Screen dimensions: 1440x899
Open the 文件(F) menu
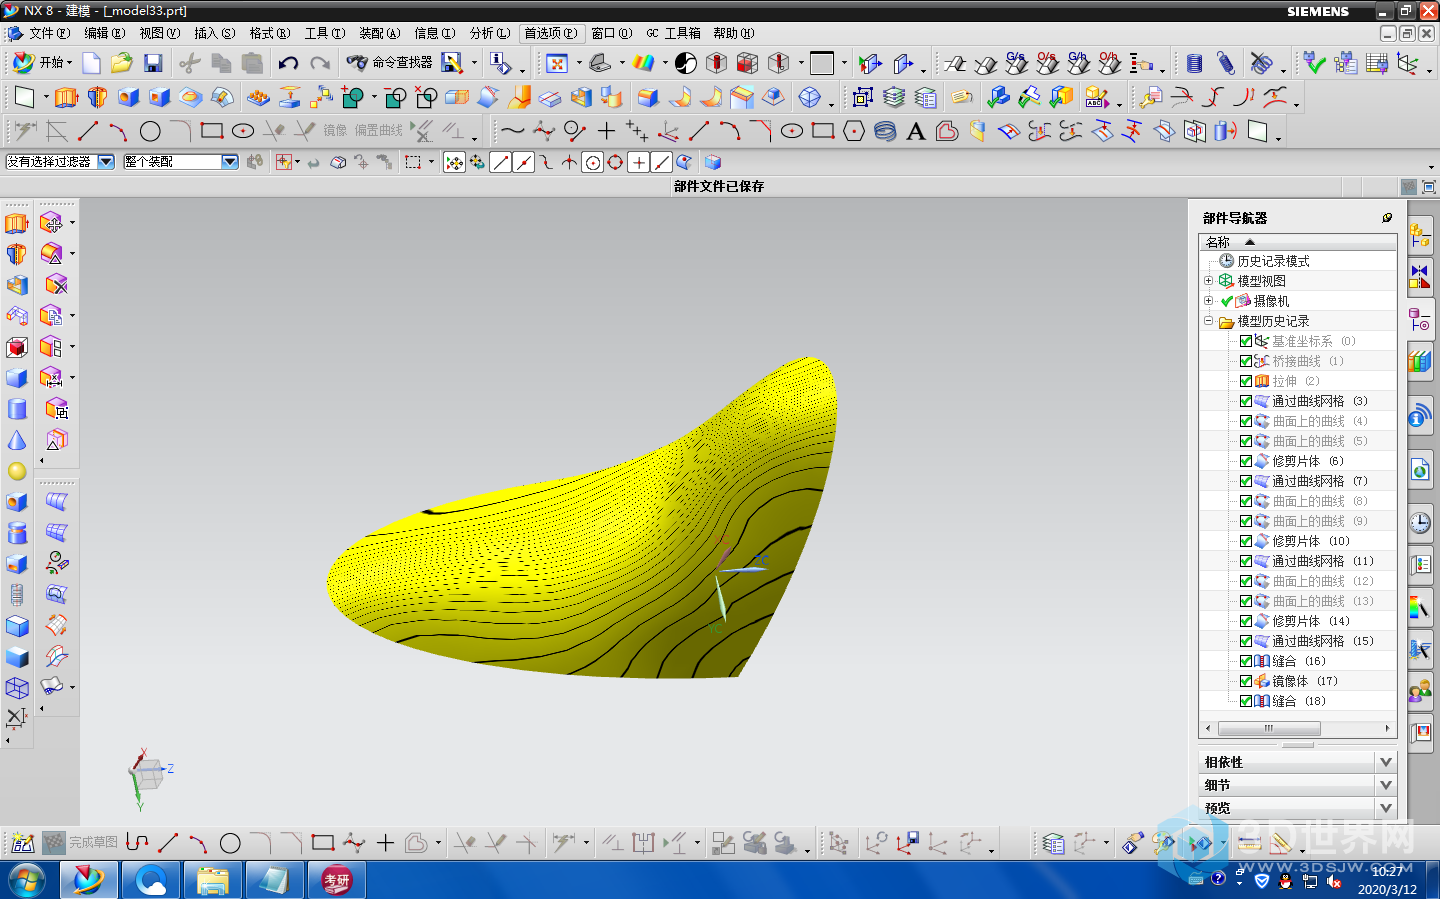point(49,33)
